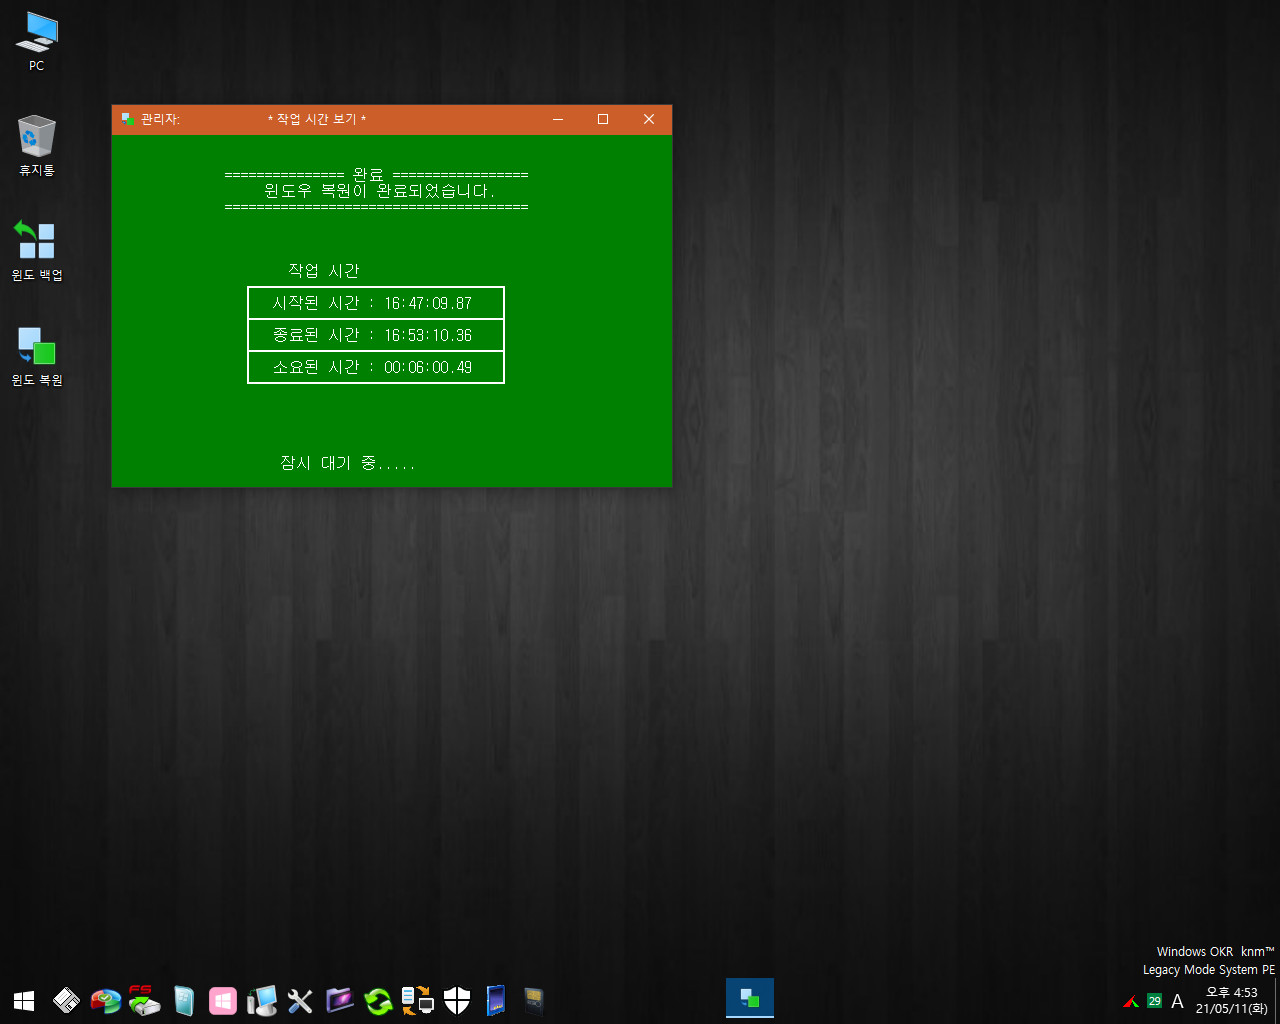Viewport: 1280px width, 1024px height.
Task: Open the pink Windows logo taskbar icon
Action: [x=223, y=1000]
